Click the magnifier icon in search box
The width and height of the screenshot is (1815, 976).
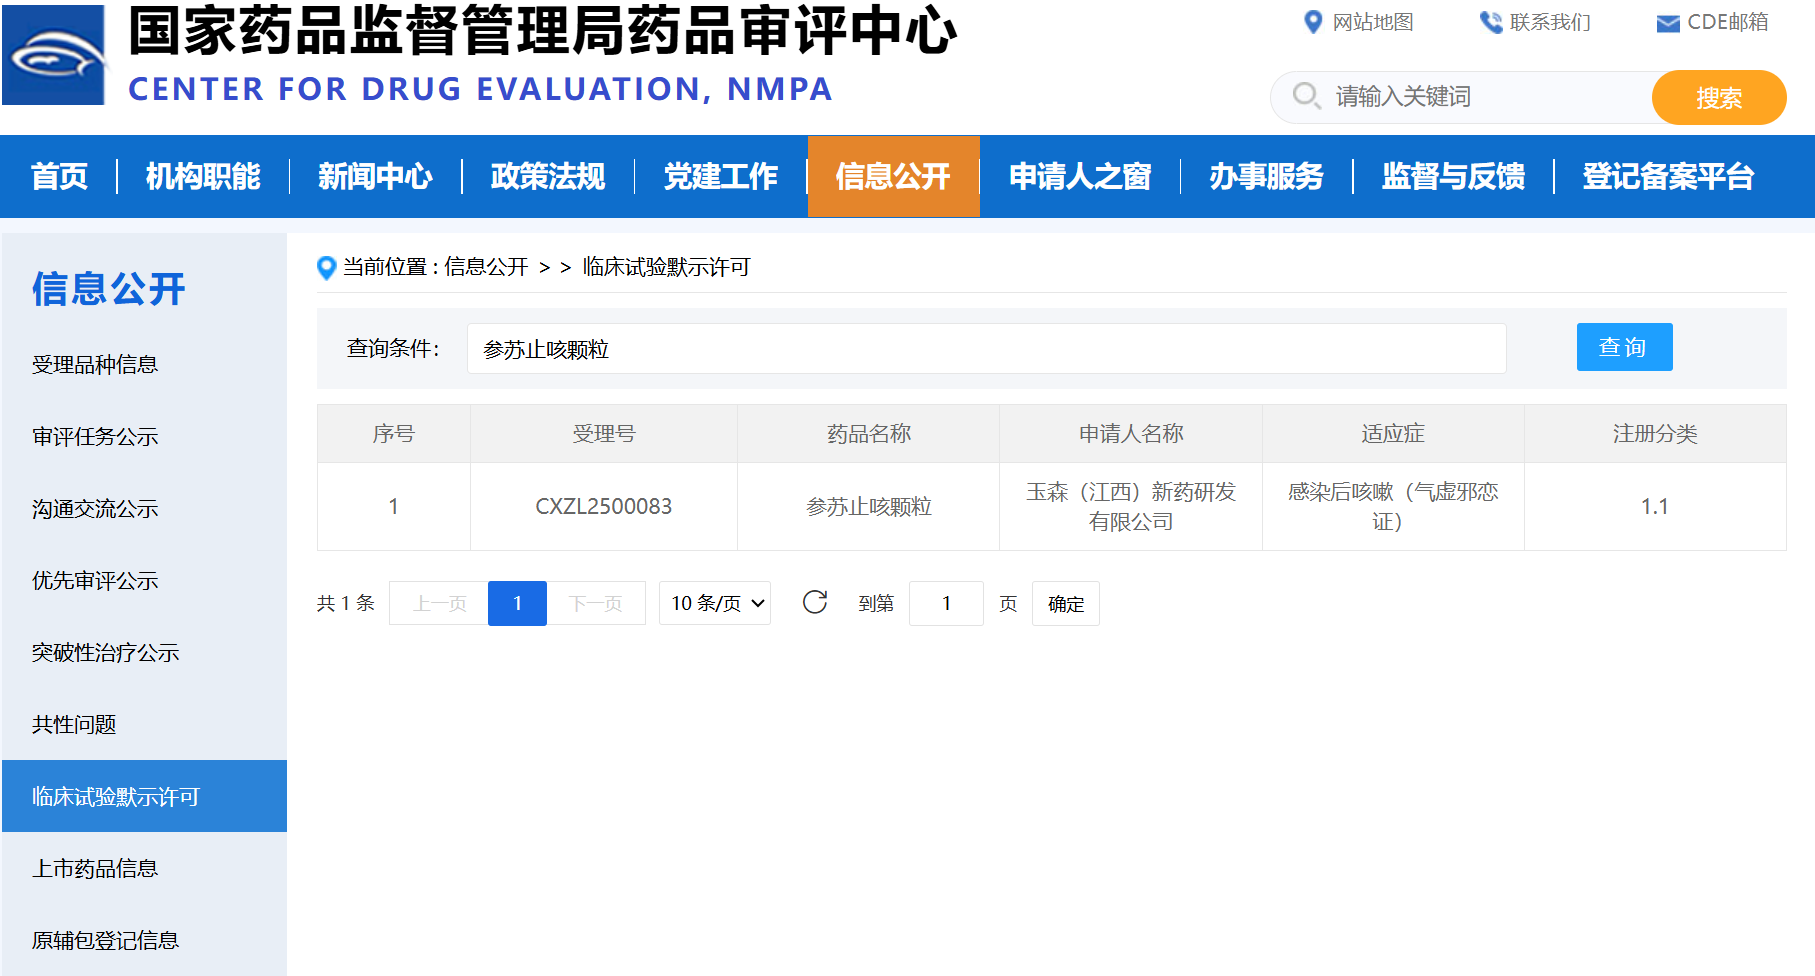click(1306, 96)
